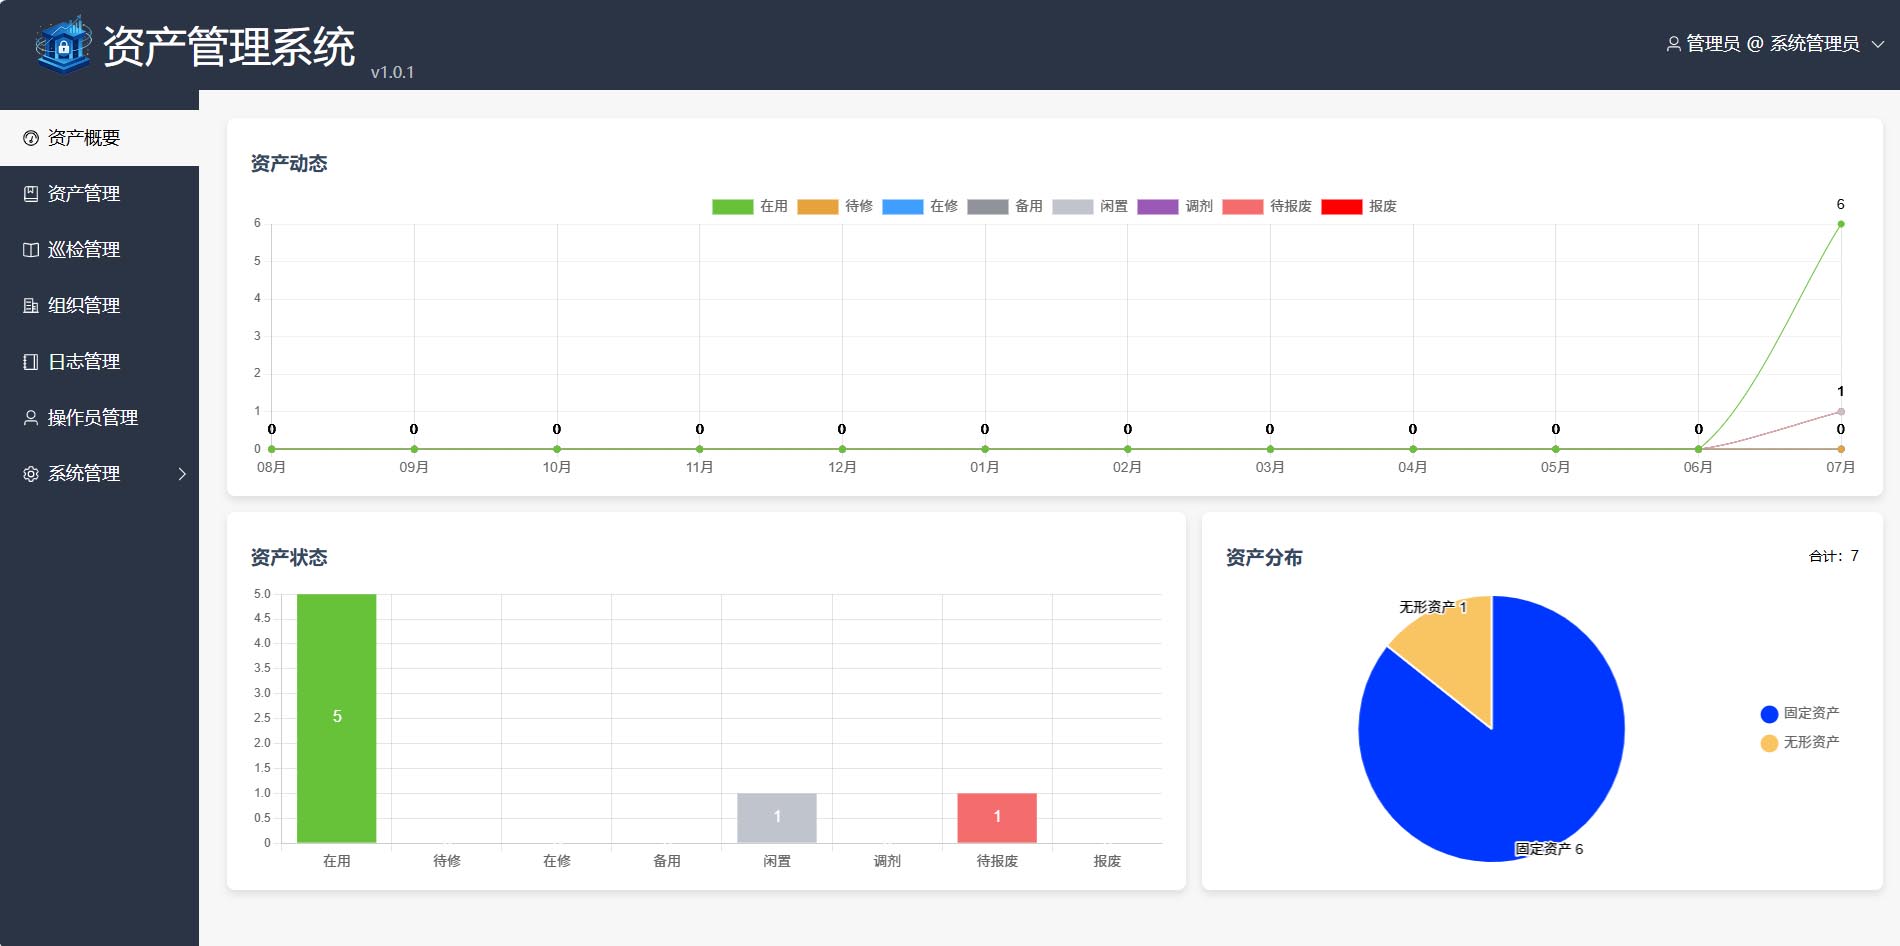Image resolution: width=1900 pixels, height=946 pixels.
Task: Click the 巡检管理 book icon
Action: (x=31, y=250)
